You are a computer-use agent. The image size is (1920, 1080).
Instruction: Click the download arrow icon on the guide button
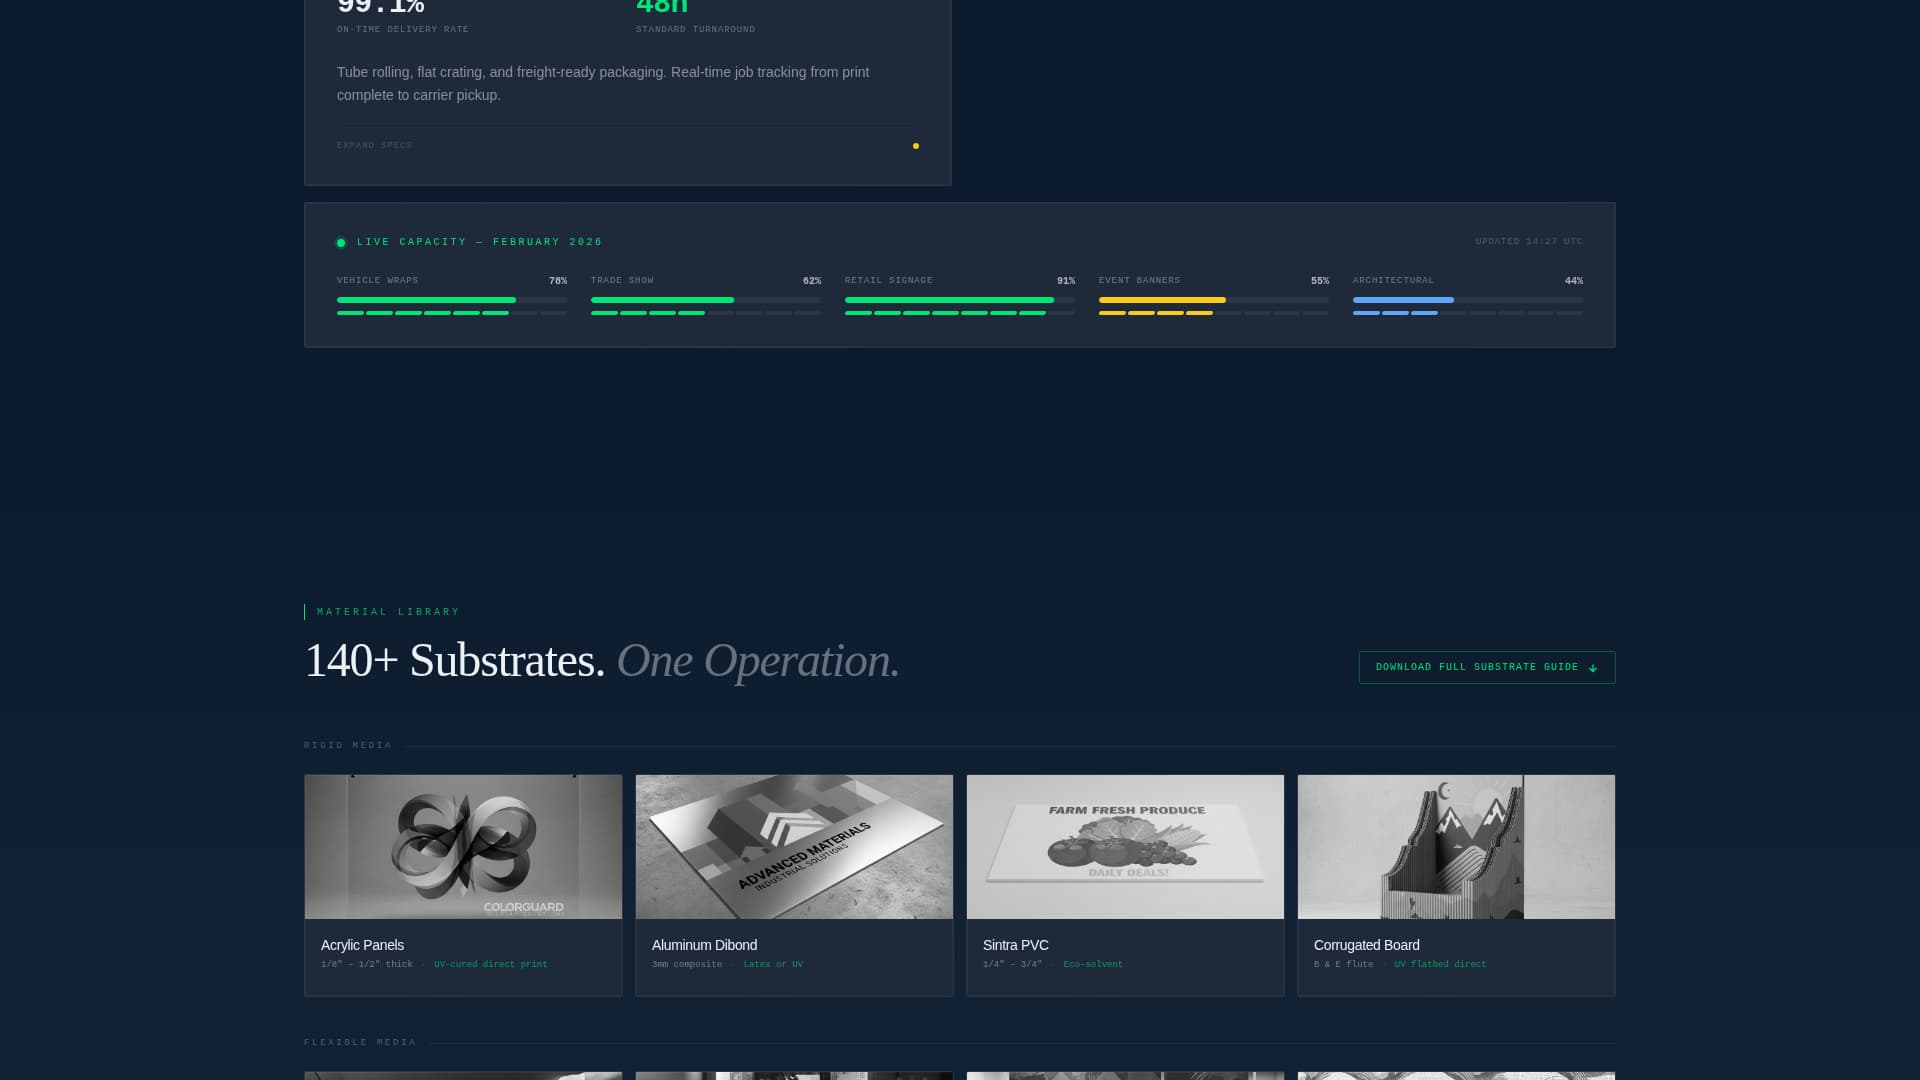tap(1593, 667)
